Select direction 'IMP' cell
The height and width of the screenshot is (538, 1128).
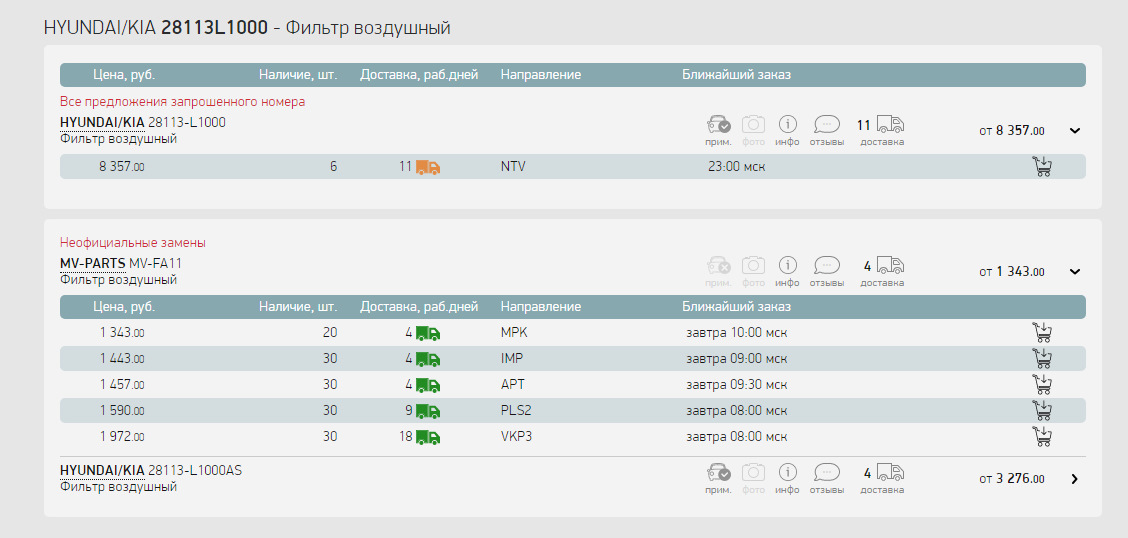[x=511, y=359]
